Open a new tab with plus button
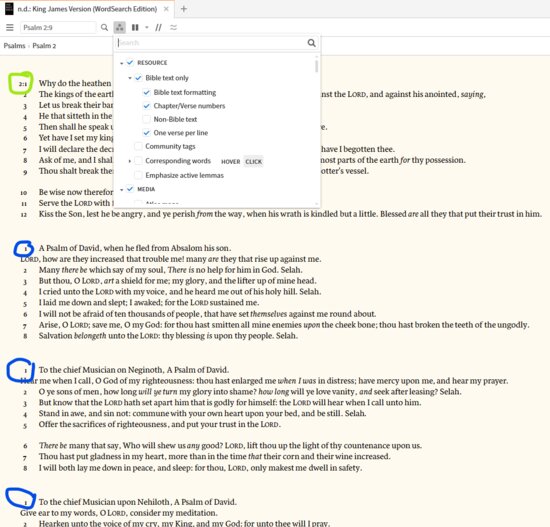The width and height of the screenshot is (550, 527). pyautogui.click(x=183, y=9)
